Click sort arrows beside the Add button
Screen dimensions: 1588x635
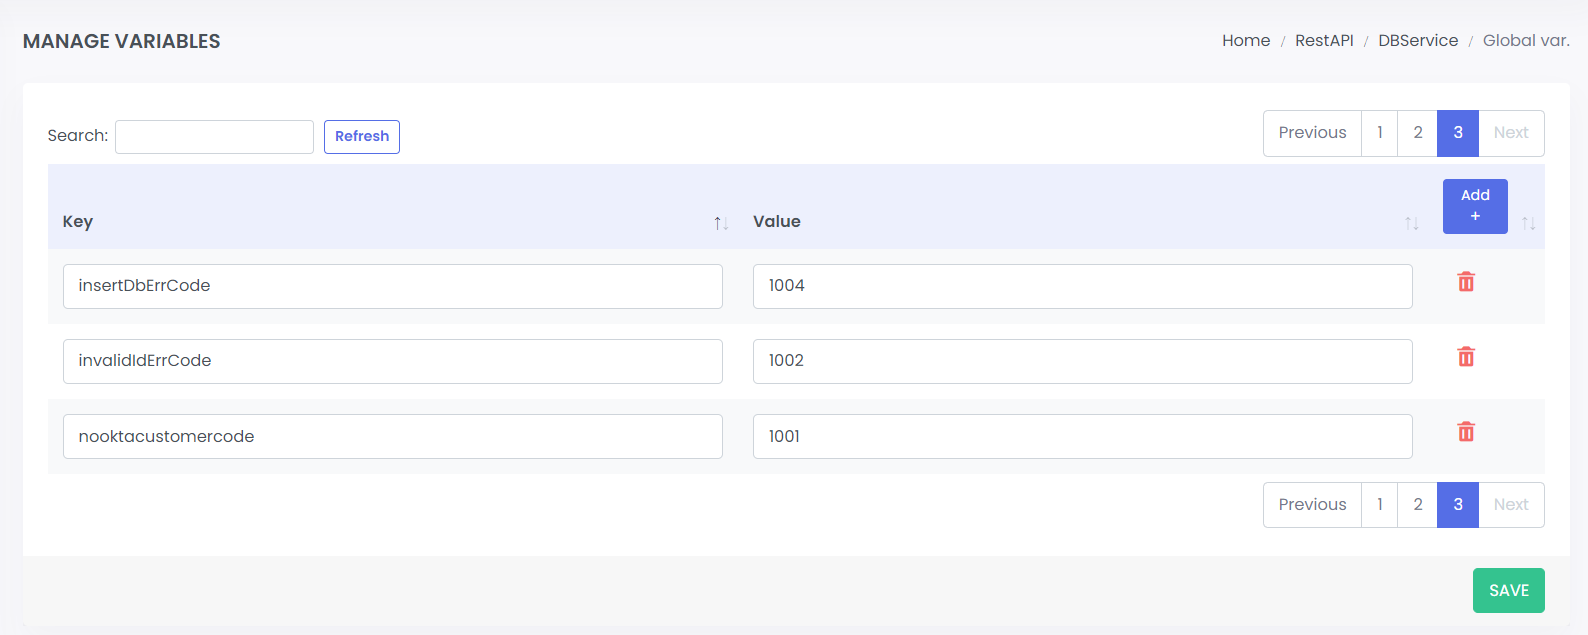pos(1528,223)
